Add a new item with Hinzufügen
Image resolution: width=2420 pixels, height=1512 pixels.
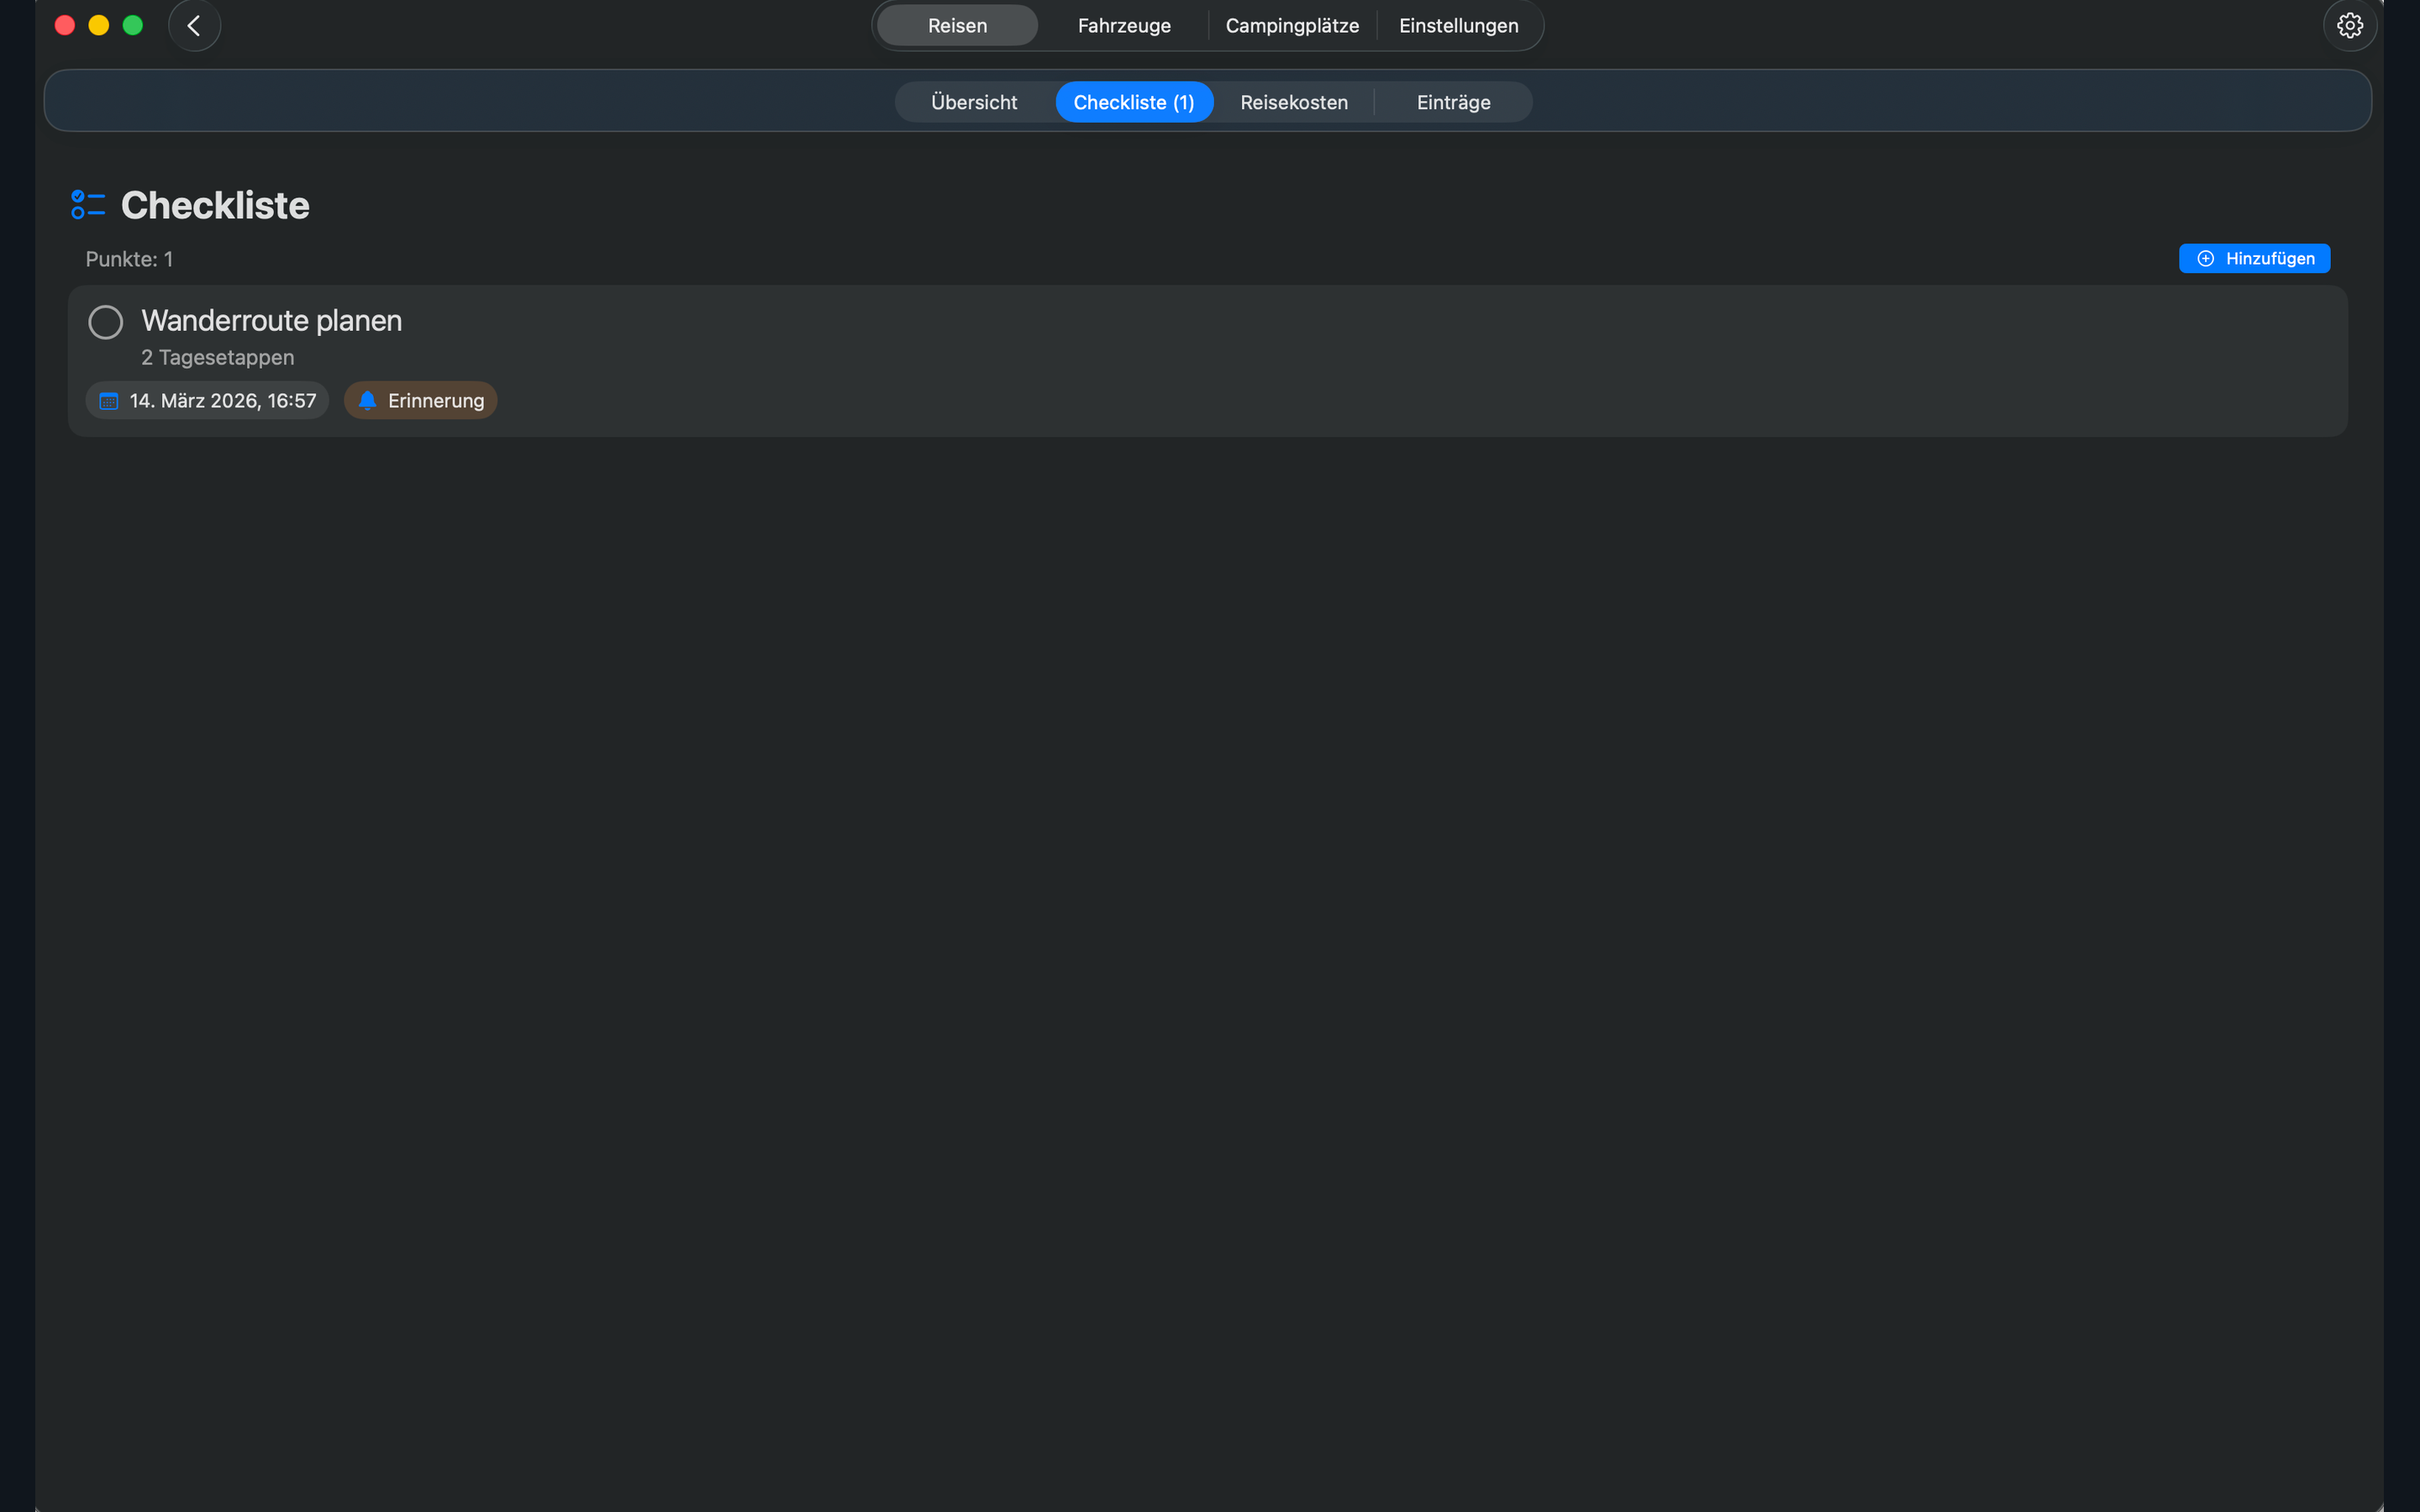click(2254, 259)
